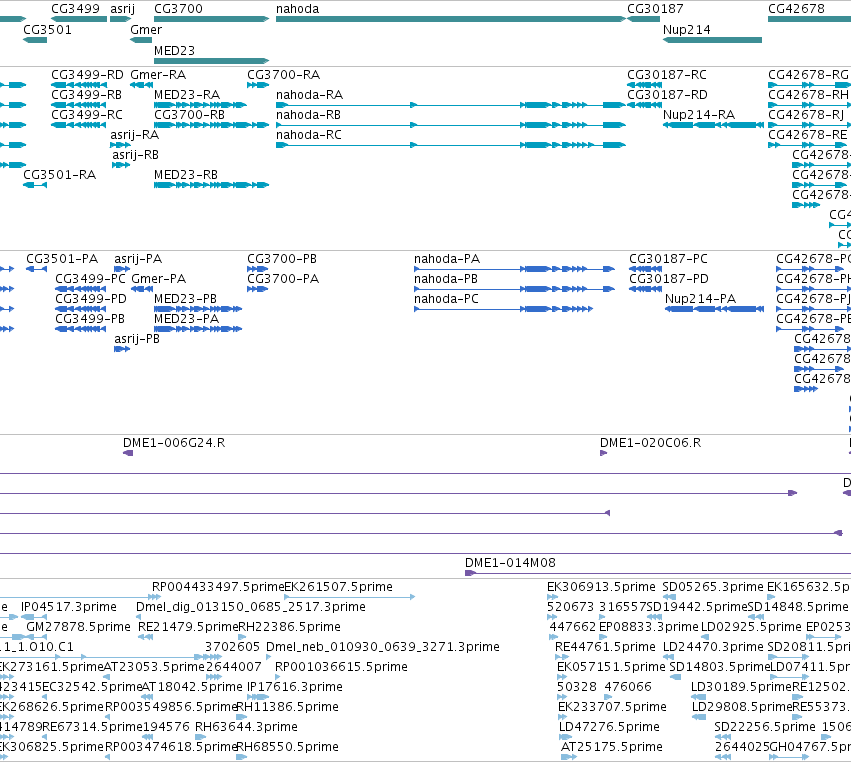Open protein asrij-PB label

pos(137,339)
